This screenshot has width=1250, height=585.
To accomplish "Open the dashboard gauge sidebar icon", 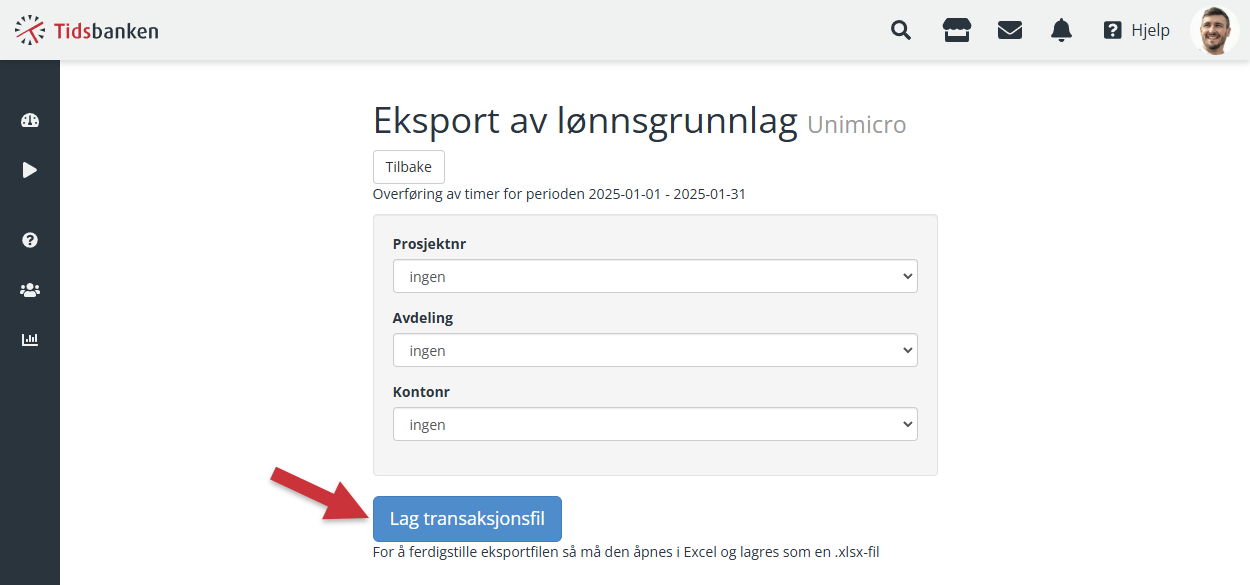I will point(30,120).
